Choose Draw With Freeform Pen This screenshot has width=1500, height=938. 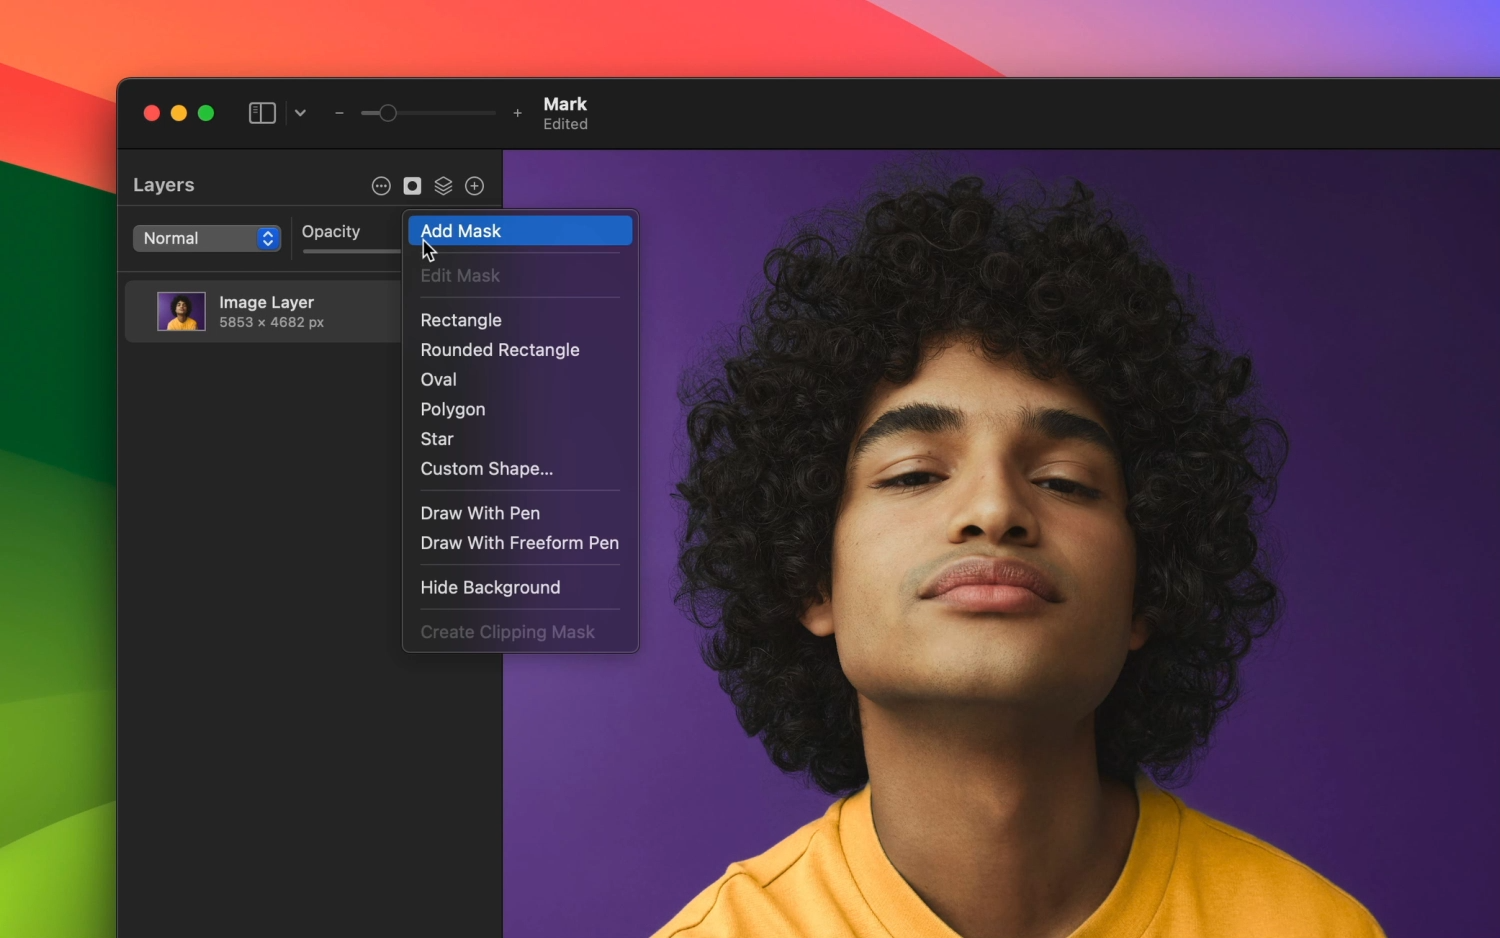pos(520,543)
